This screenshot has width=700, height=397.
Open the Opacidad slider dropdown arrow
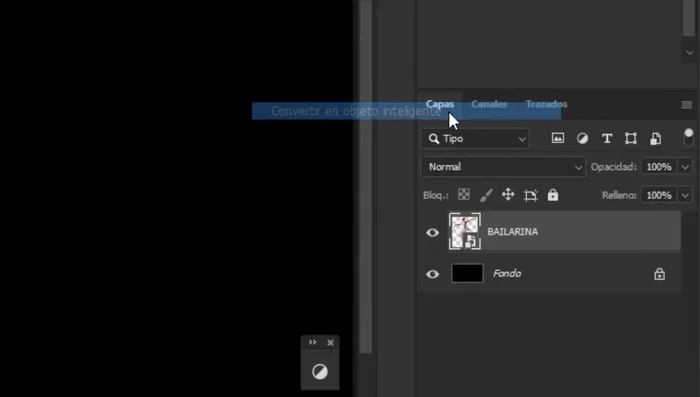pyautogui.click(x=685, y=167)
